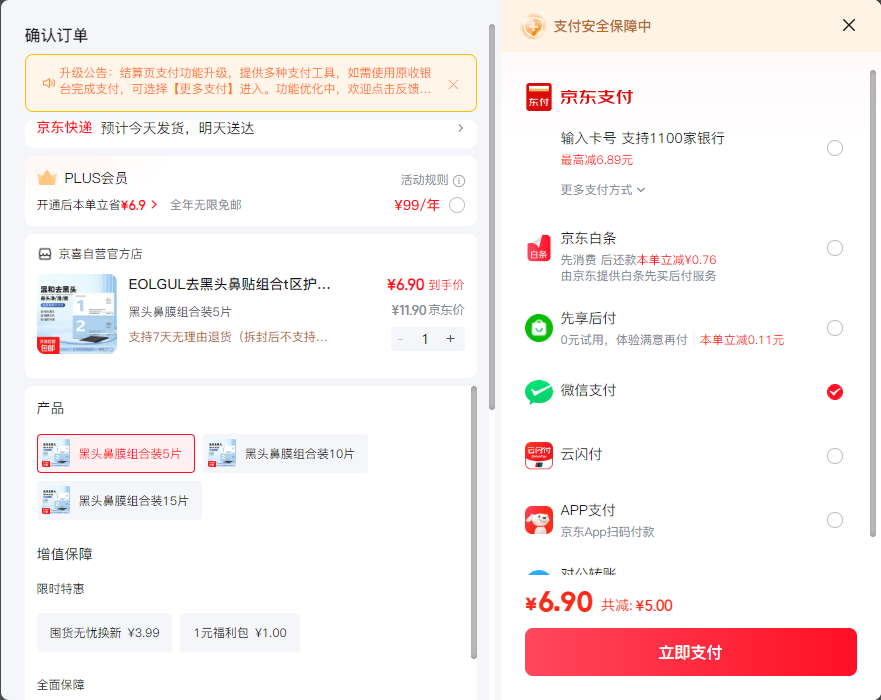Click 本单立减¥0.76 promo text
This screenshot has width=881, height=700.
676,260
